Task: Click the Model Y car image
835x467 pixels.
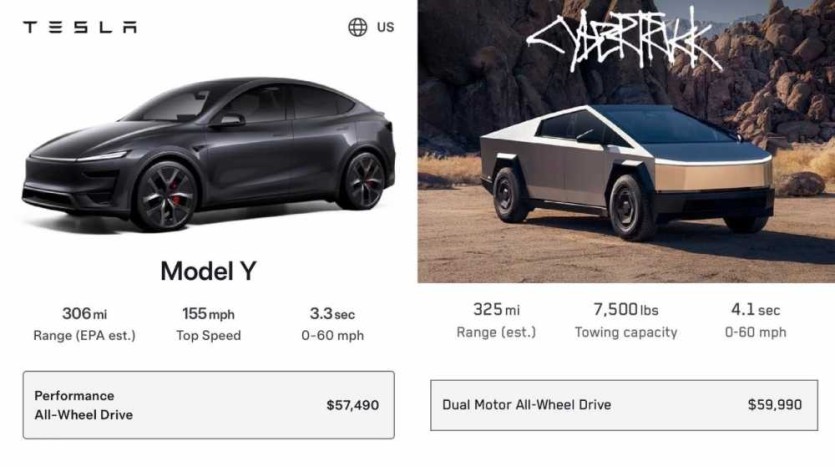Action: (x=208, y=150)
